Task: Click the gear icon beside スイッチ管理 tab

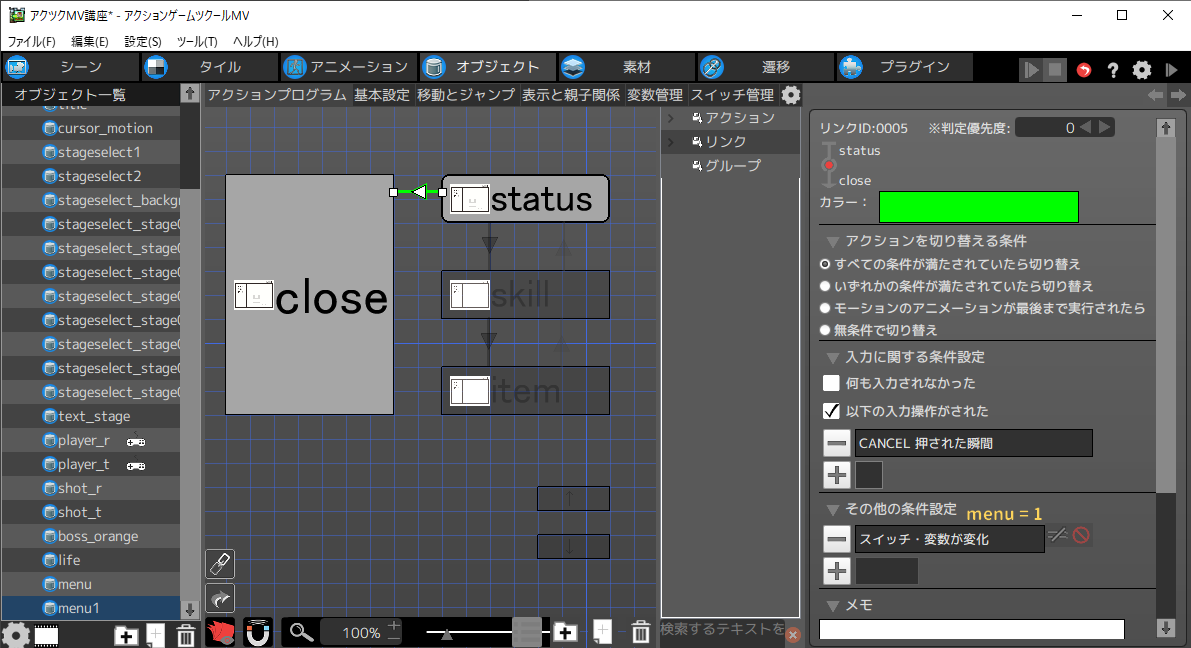Action: [791, 95]
